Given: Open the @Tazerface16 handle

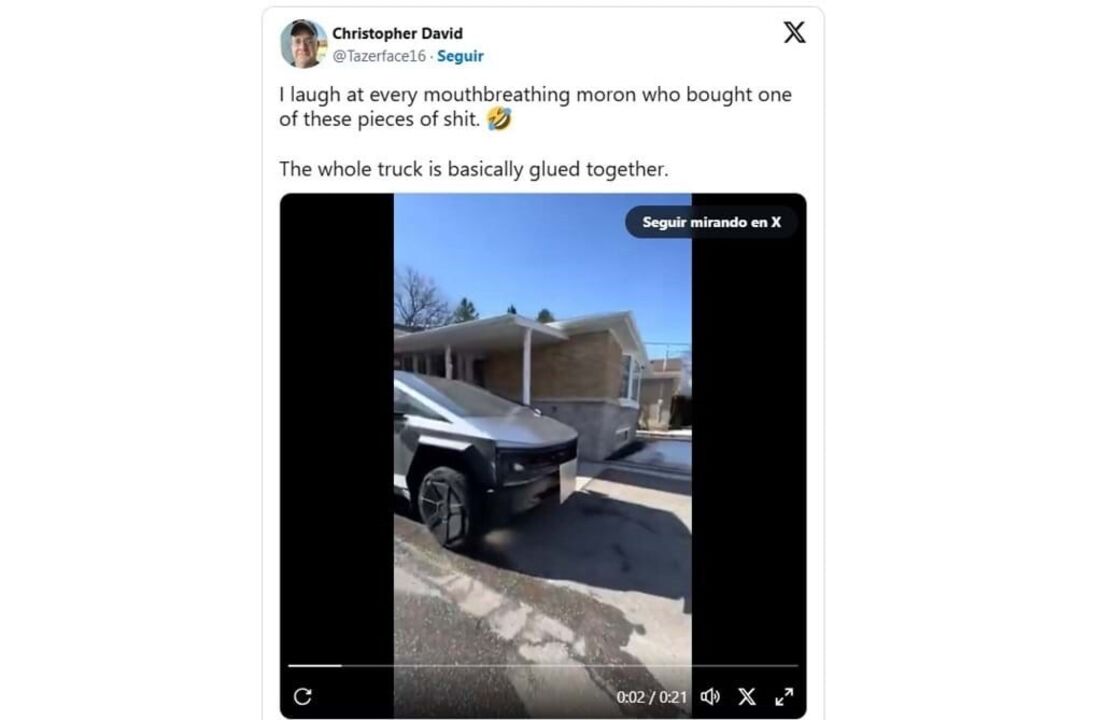Looking at the screenshot, I should (x=379, y=56).
